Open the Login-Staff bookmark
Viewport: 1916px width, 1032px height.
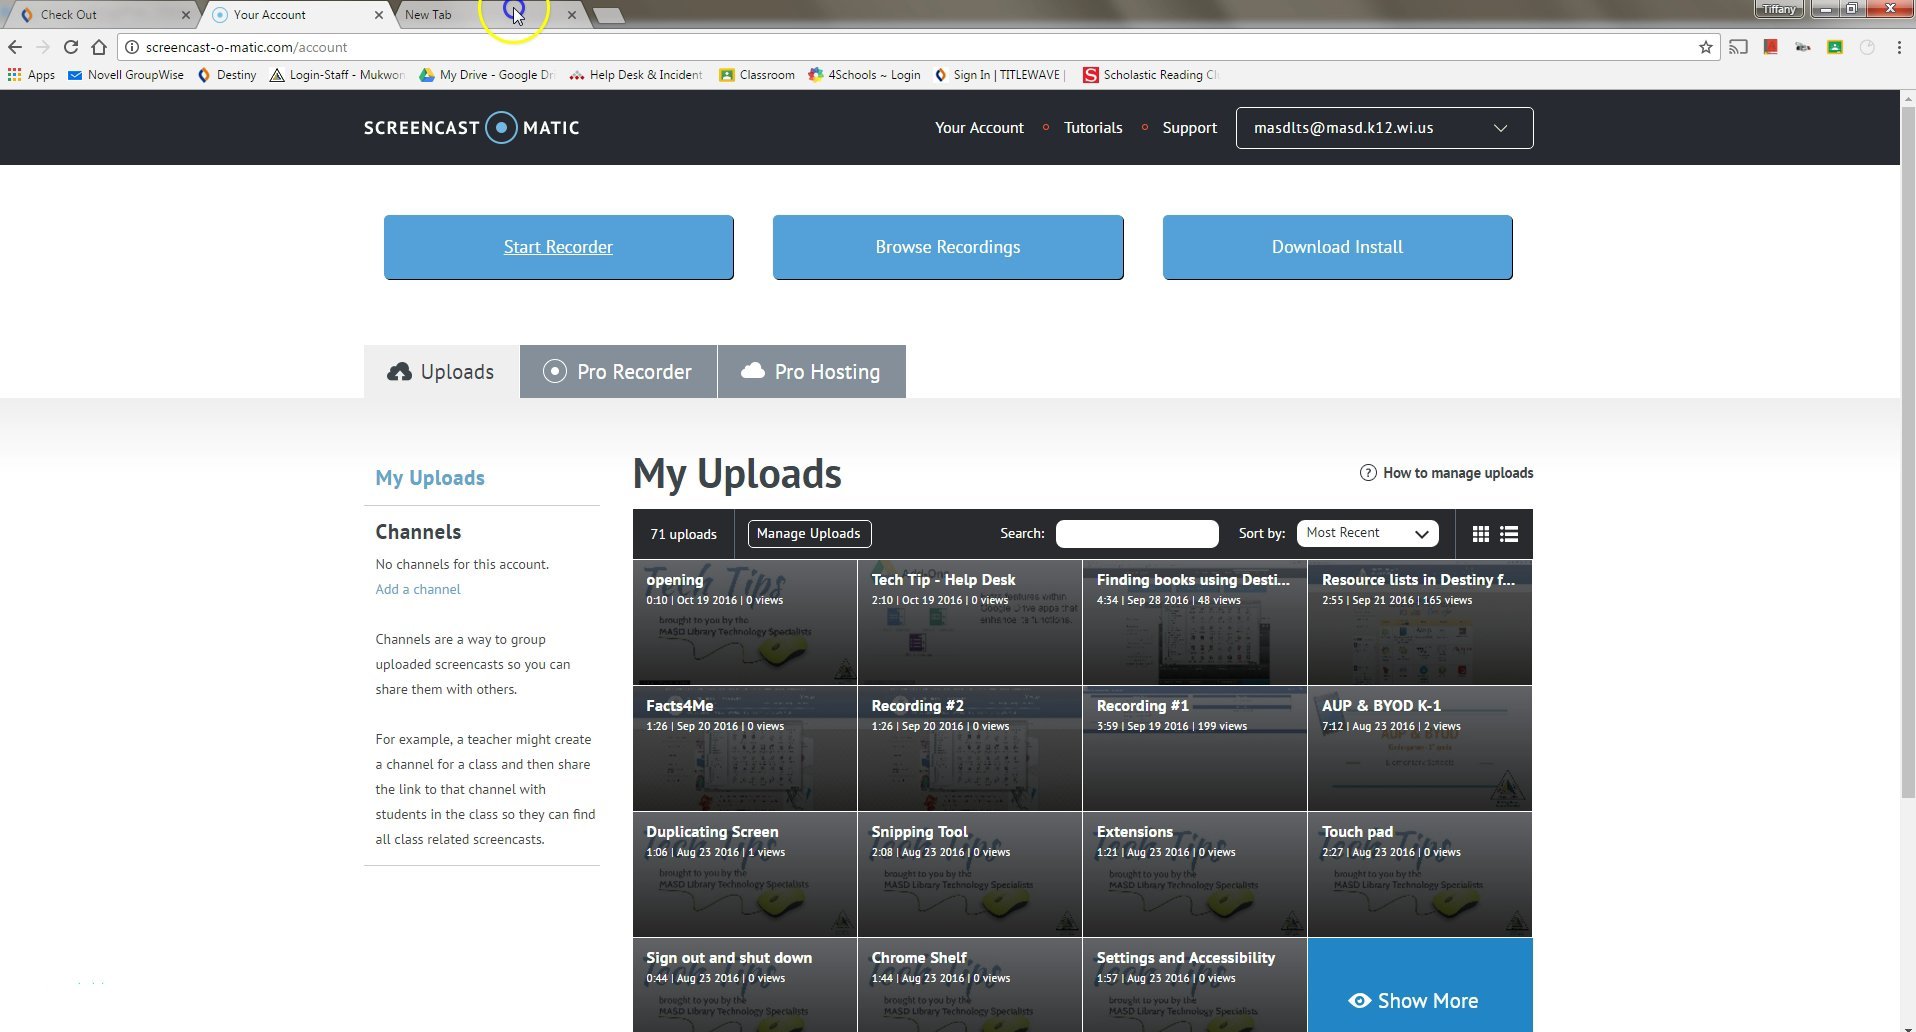(337, 75)
